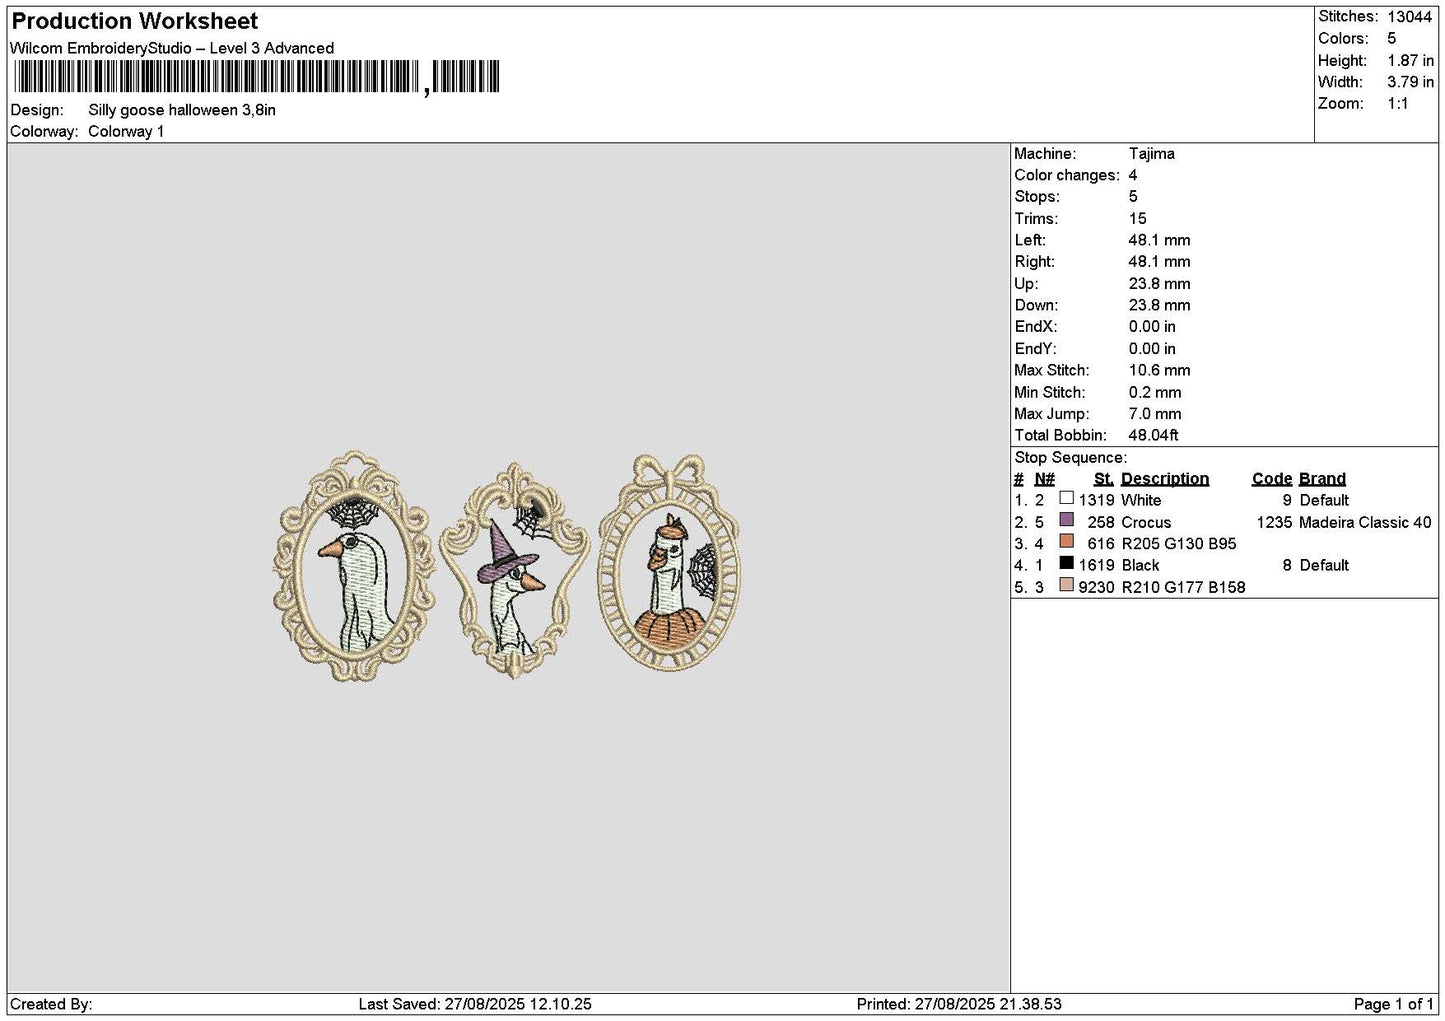Click the 'Black' description text
1445x1021 pixels.
click(1140, 565)
